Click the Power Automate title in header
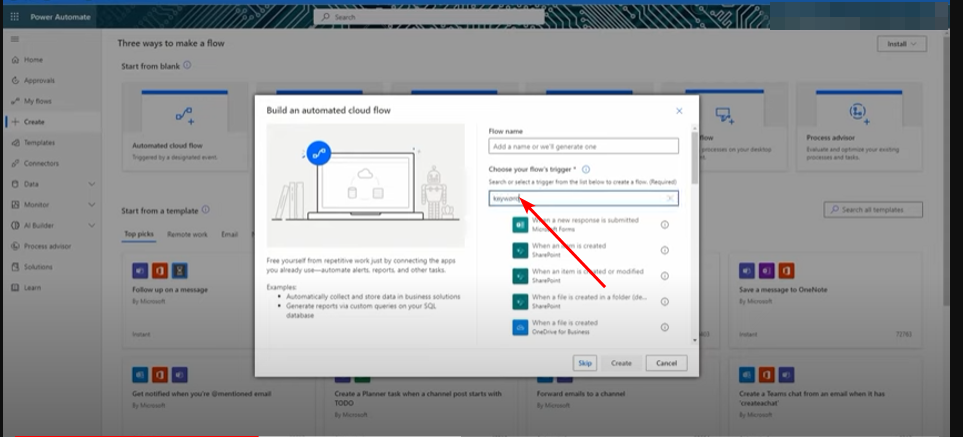Image resolution: width=963 pixels, height=437 pixels. click(60, 17)
